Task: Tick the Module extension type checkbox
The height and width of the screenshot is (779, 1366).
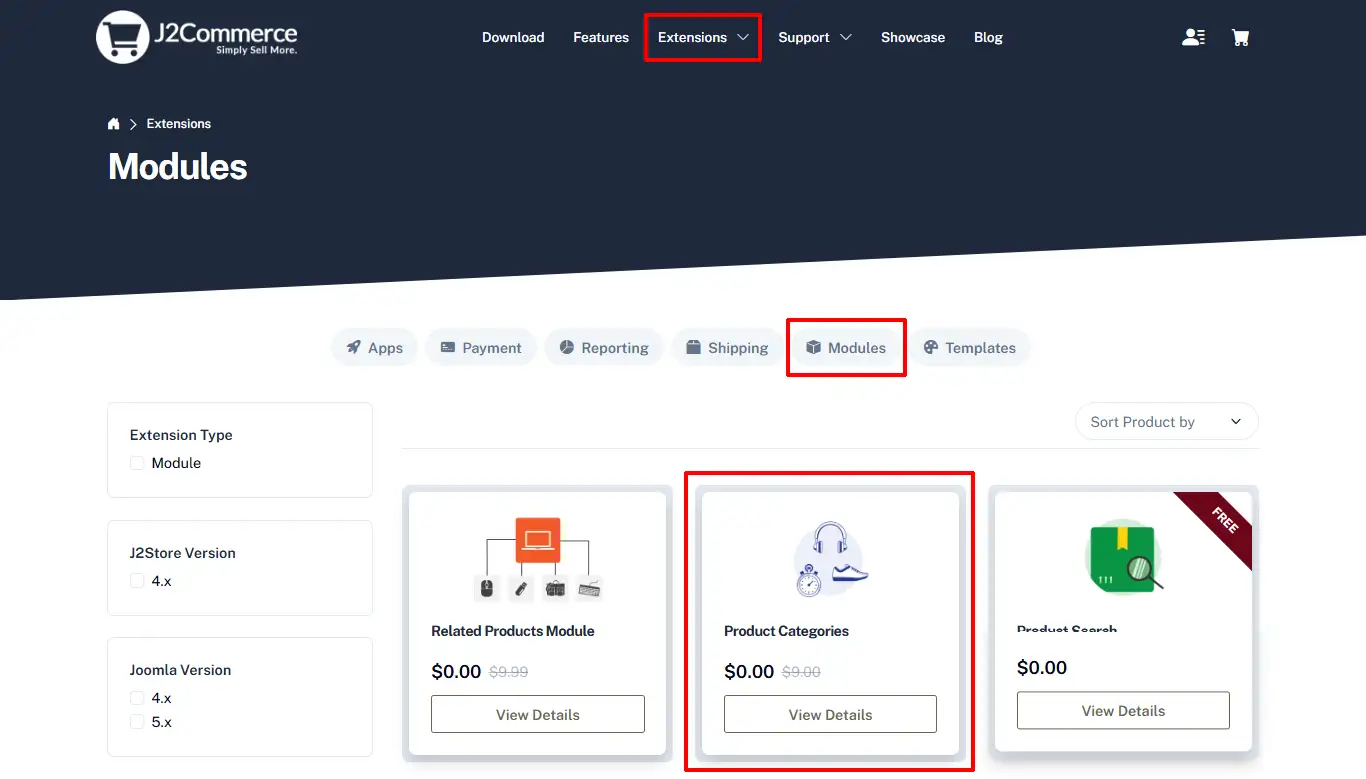Action: 137,463
